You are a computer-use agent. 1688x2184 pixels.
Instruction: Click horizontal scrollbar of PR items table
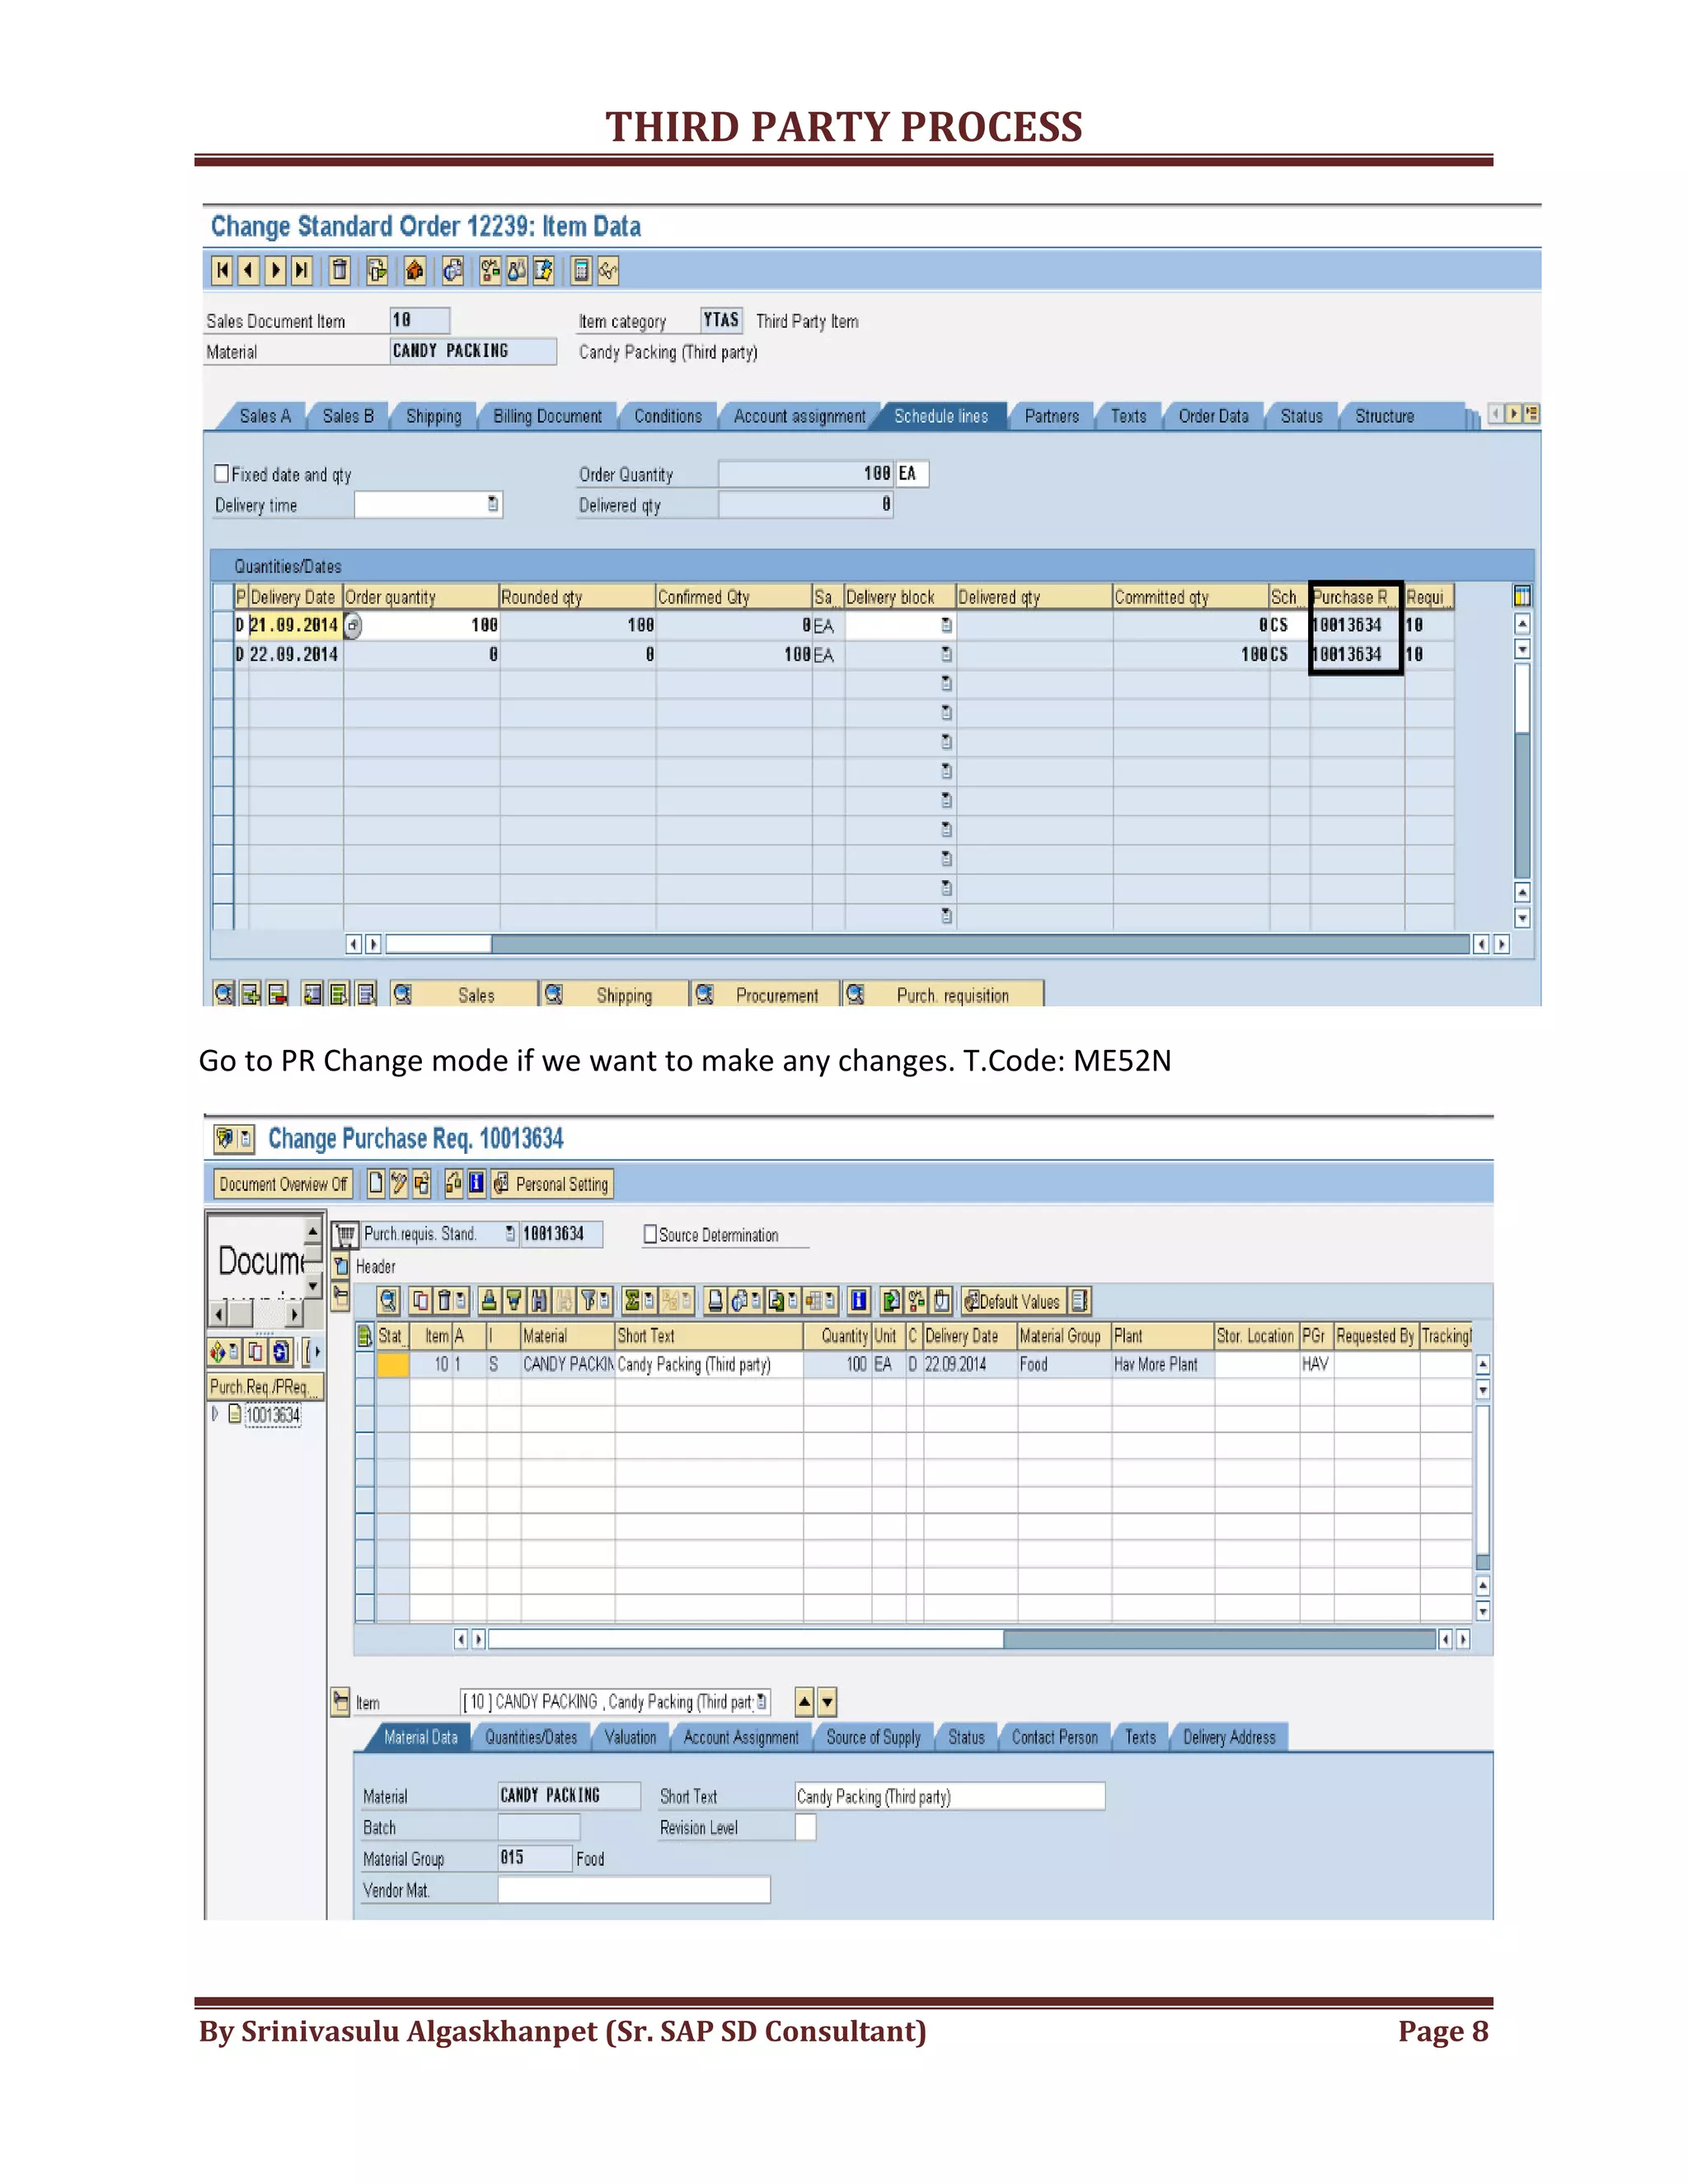963,1639
